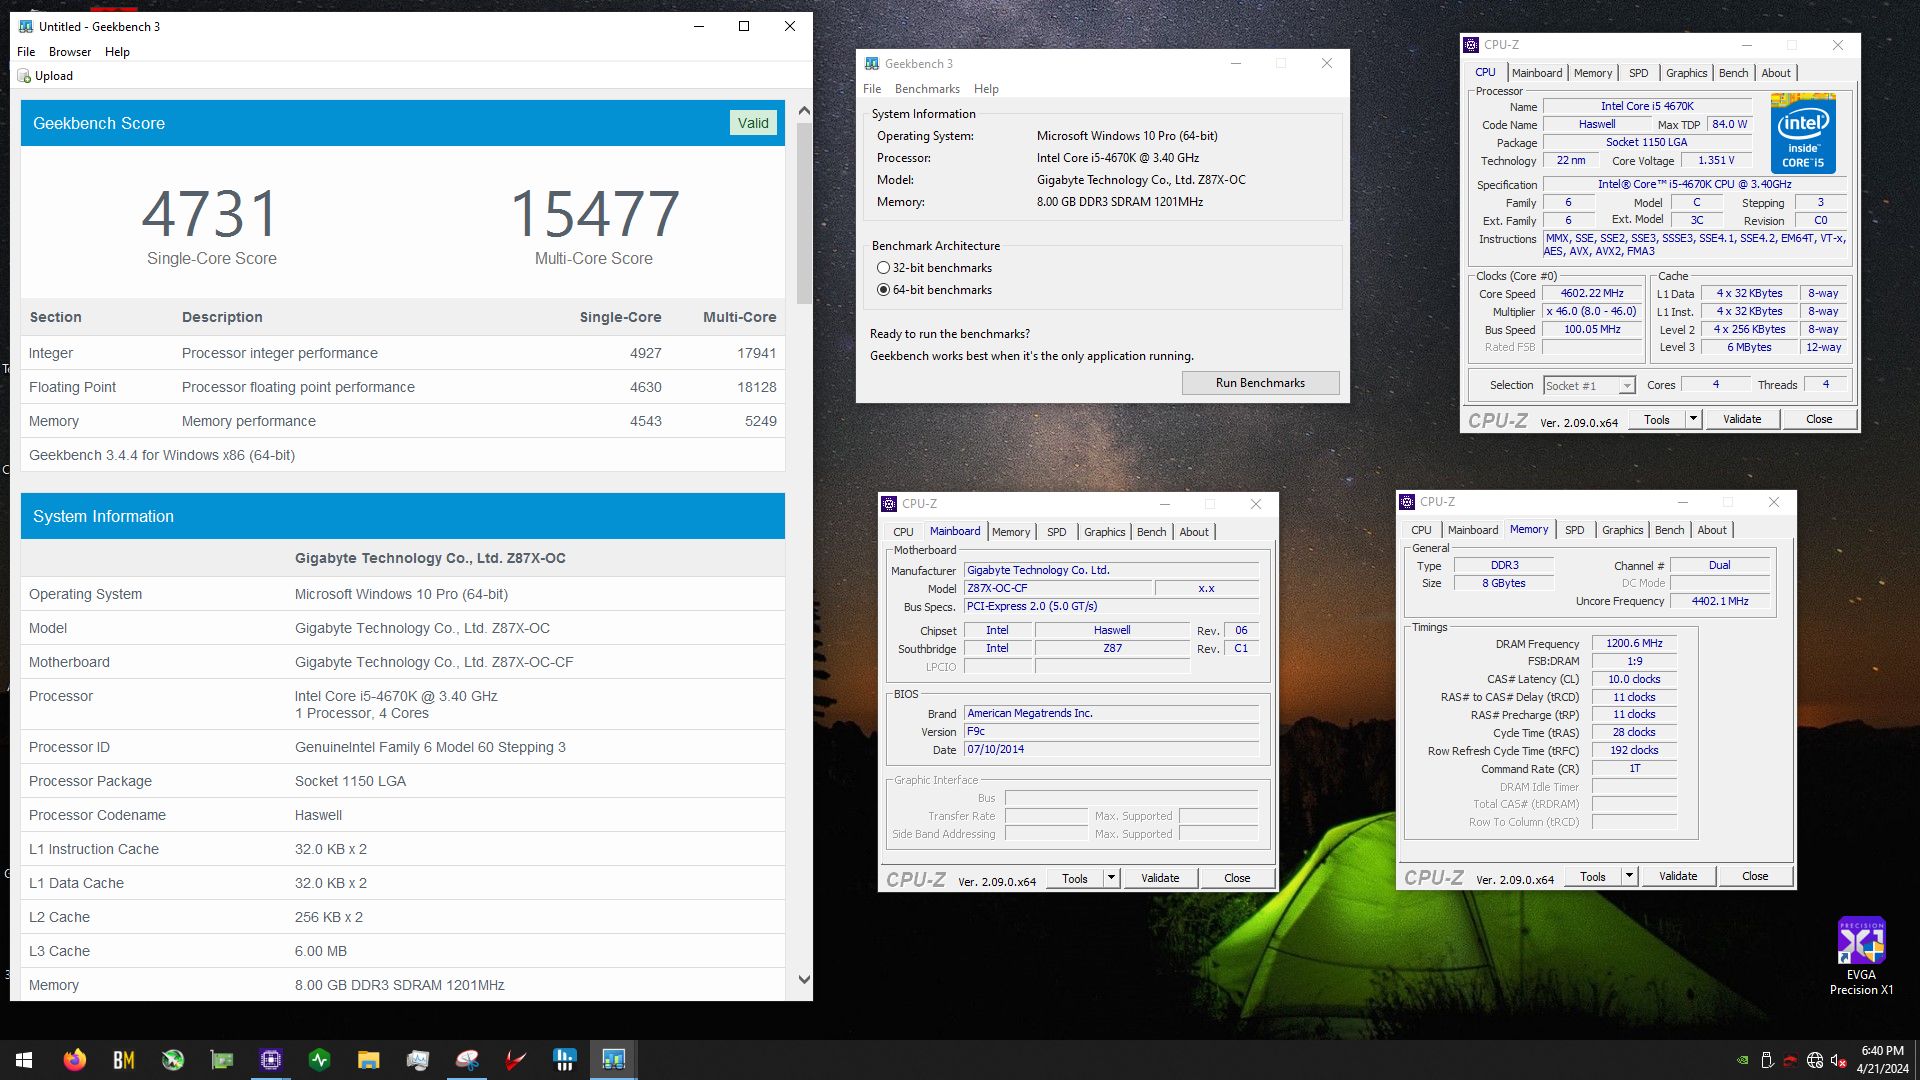Switch to Geekbench via its taskbar icon
1920x1080 pixels.
tap(614, 1060)
